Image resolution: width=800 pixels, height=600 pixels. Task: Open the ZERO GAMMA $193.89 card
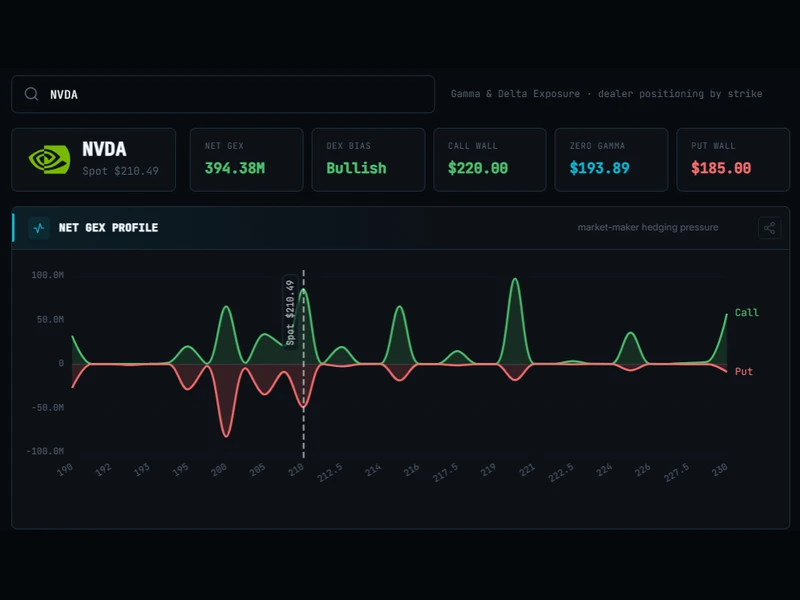[611, 160]
